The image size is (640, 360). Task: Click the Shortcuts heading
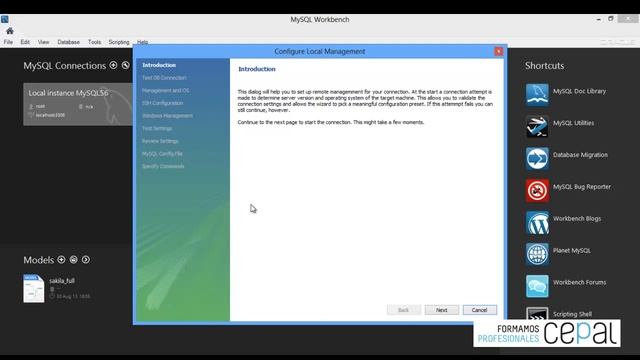[x=544, y=66]
